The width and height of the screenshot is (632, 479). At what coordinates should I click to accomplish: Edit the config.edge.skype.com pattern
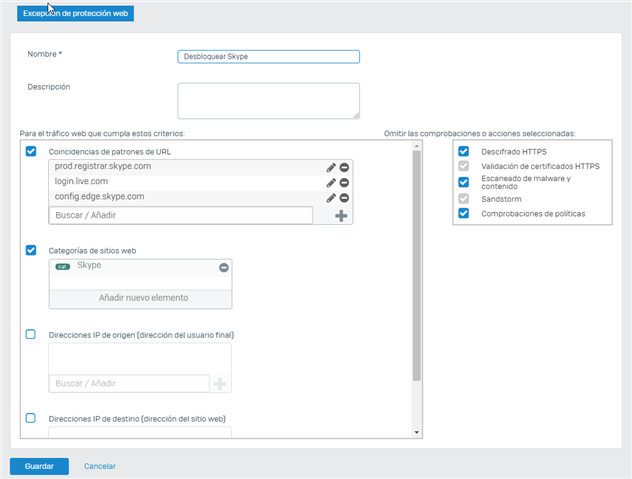(331, 198)
